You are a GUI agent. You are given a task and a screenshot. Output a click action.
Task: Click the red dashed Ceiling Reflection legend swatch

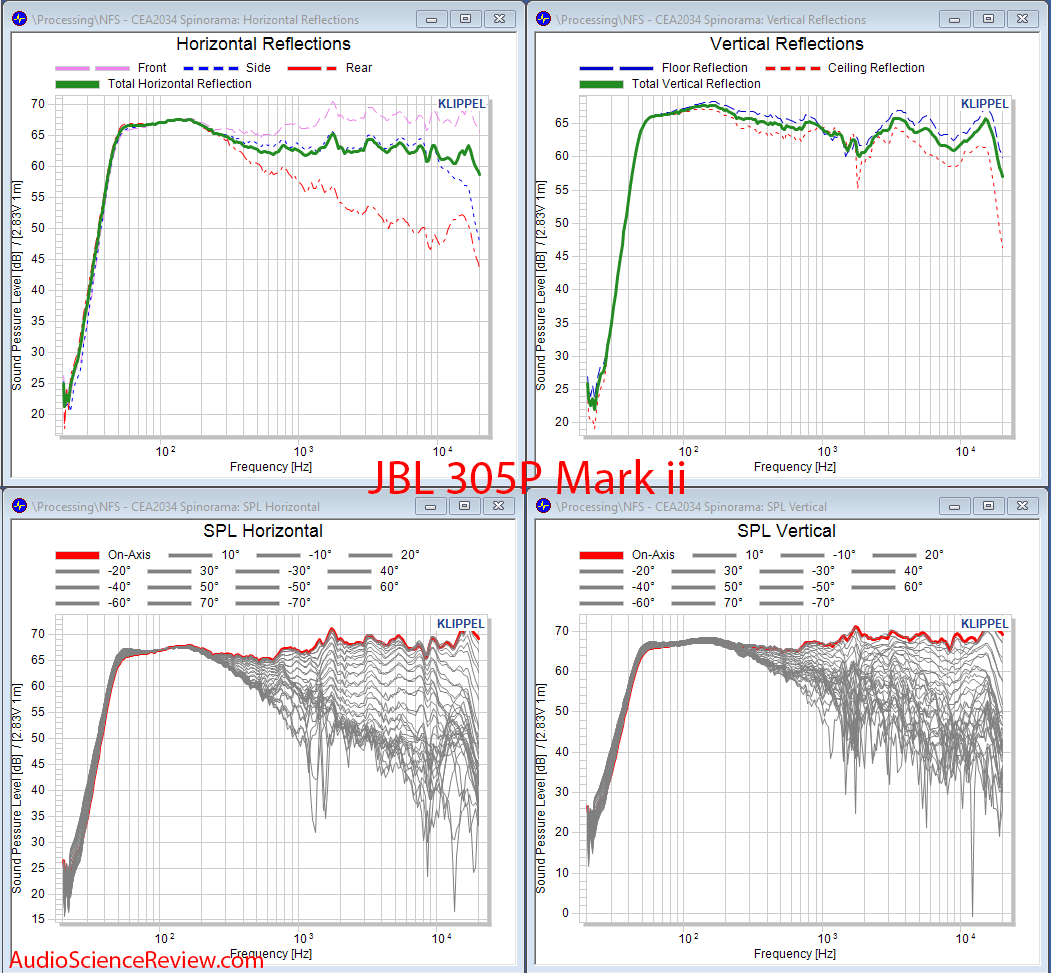pyautogui.click(x=793, y=68)
